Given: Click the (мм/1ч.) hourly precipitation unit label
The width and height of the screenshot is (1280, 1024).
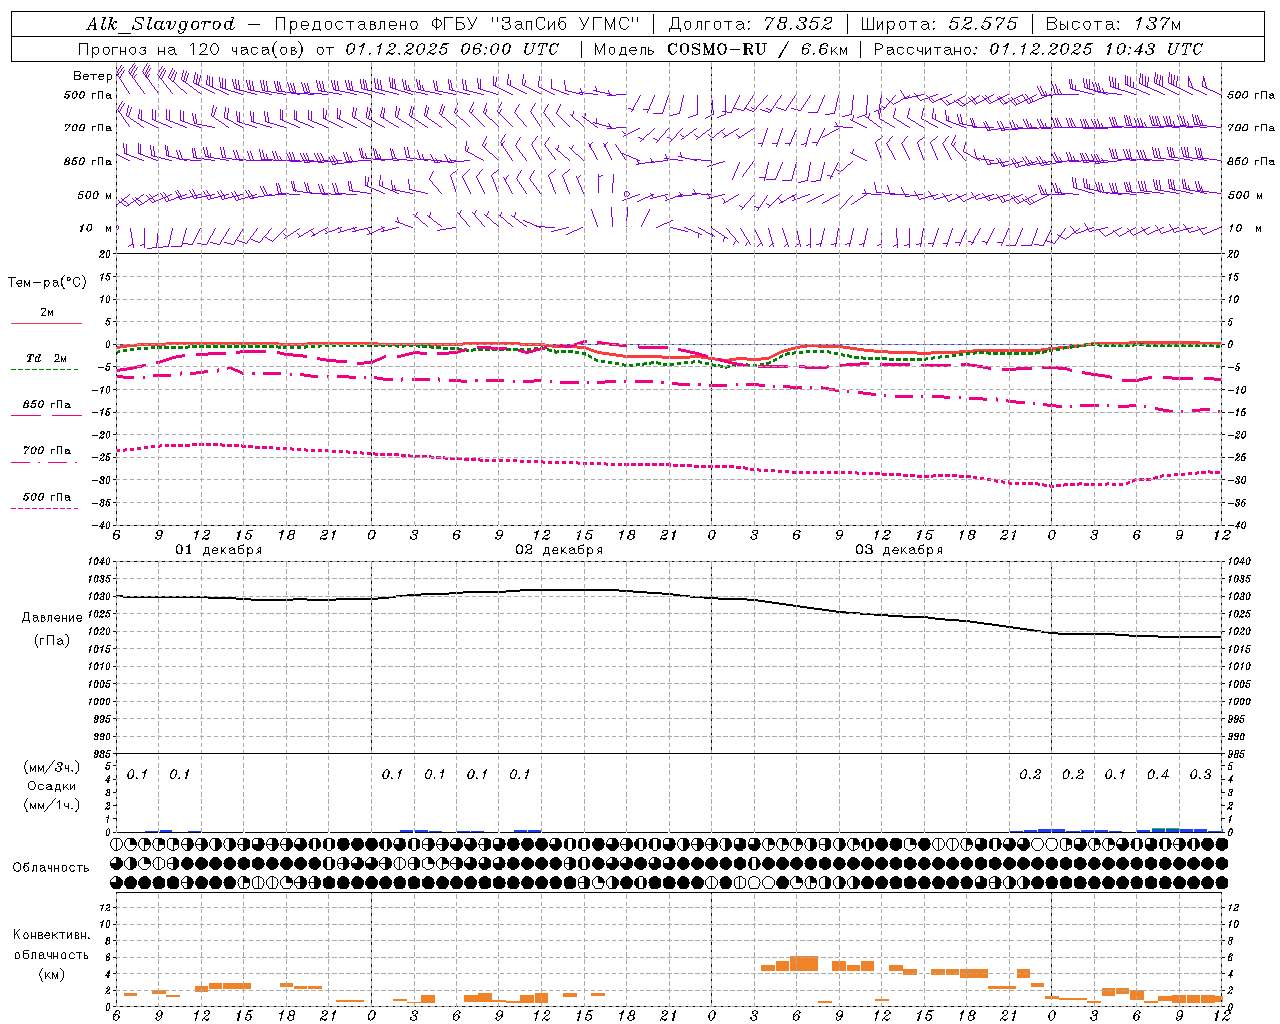Looking at the screenshot, I should (x=52, y=805).
